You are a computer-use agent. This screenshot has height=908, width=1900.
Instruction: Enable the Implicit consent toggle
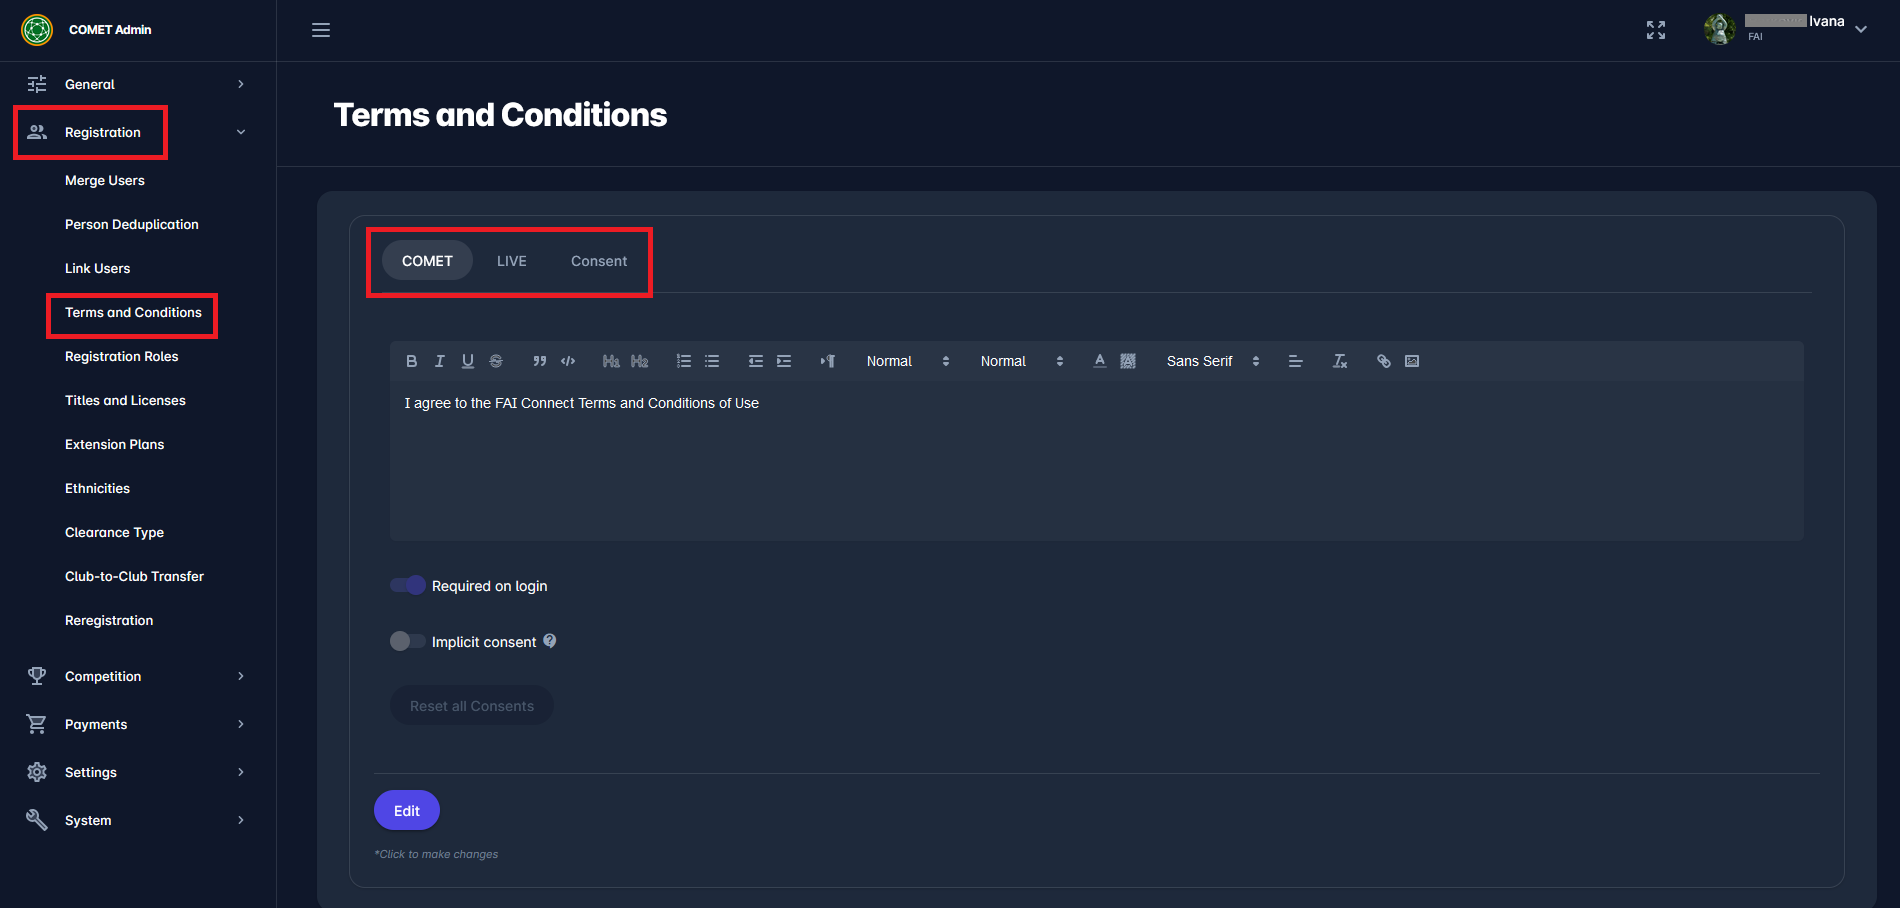406,641
